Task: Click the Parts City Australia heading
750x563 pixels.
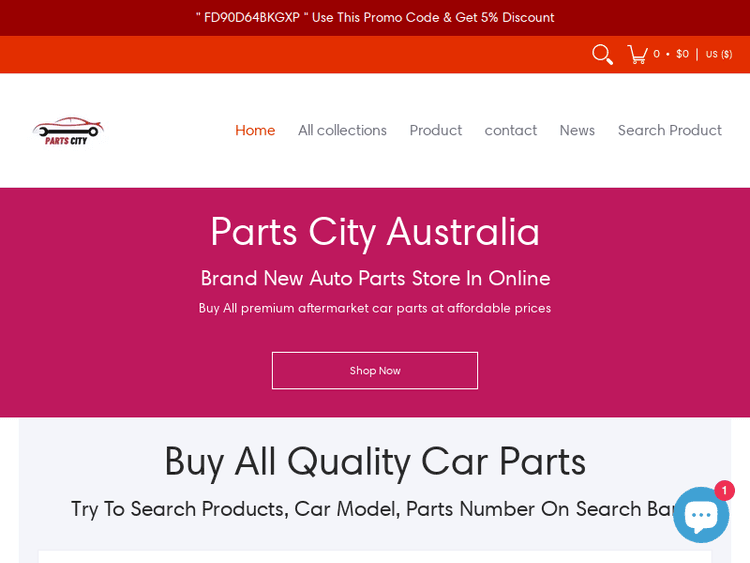Action: click(x=375, y=232)
